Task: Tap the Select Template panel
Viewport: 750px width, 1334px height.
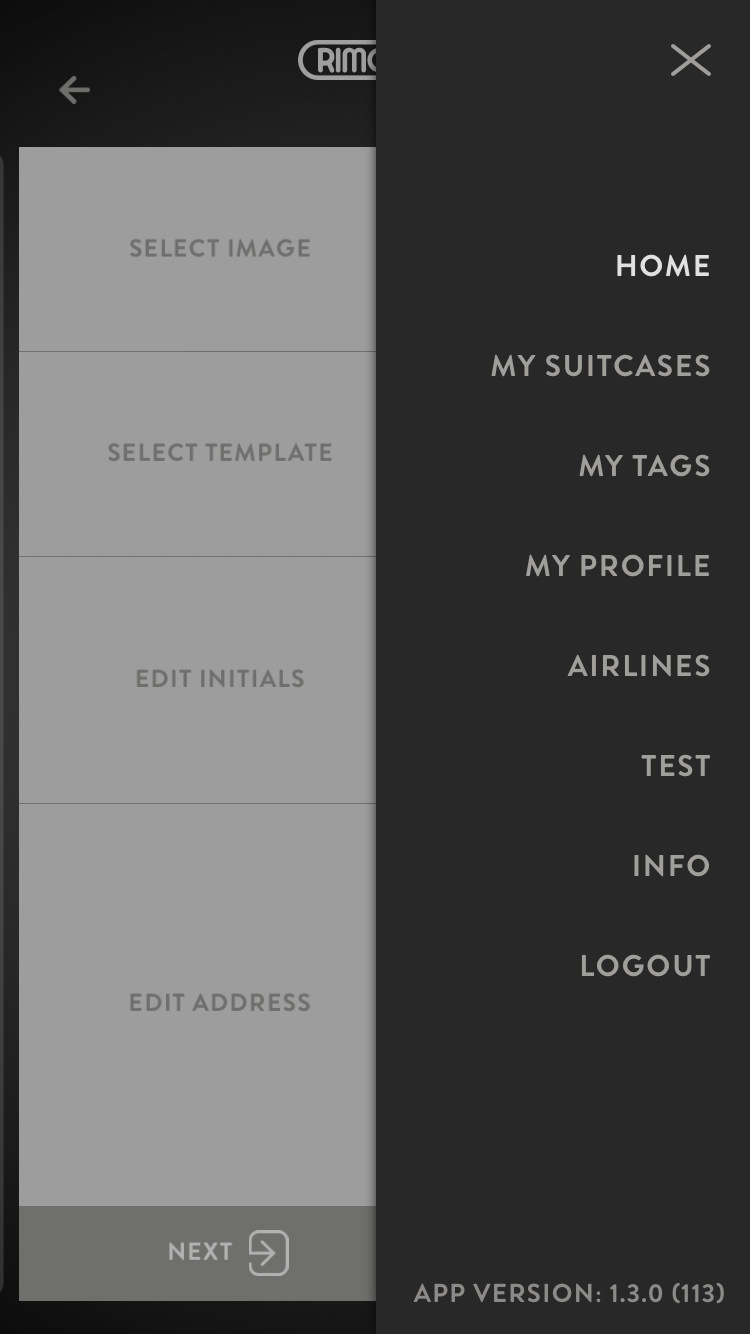Action: click(198, 454)
